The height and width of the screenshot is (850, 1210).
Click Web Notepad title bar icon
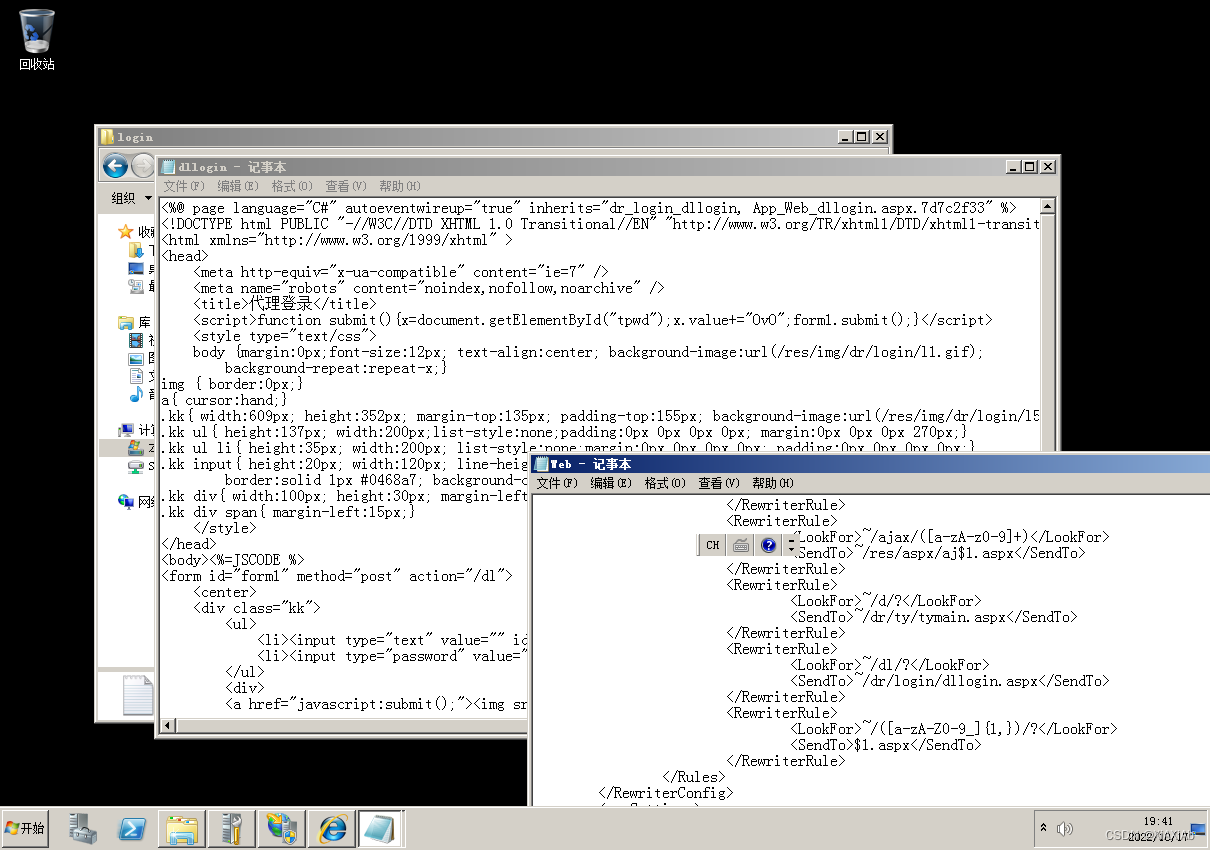click(542, 464)
